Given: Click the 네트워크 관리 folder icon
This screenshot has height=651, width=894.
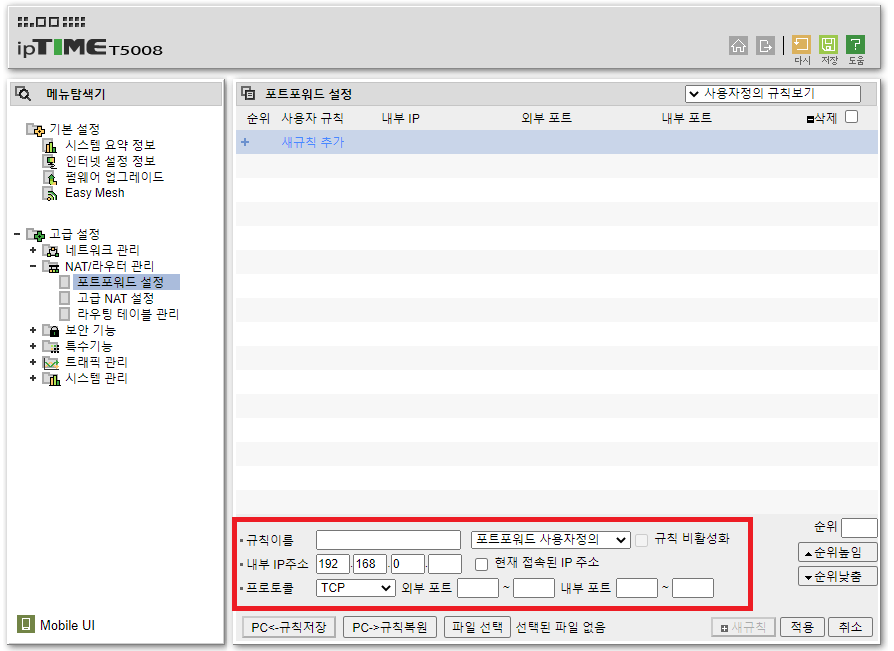Looking at the screenshot, I should [x=51, y=250].
